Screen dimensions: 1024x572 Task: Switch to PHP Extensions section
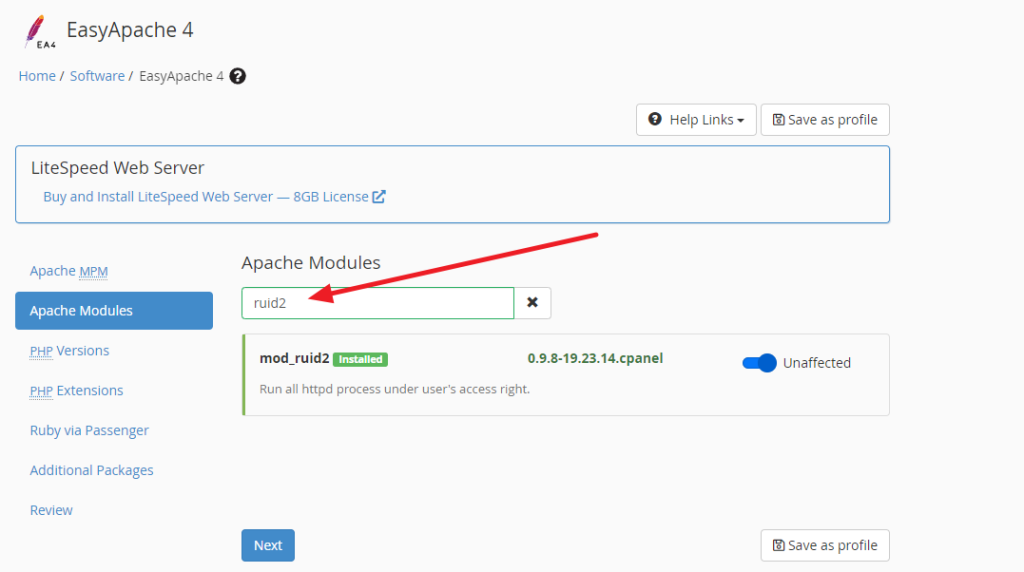77,391
